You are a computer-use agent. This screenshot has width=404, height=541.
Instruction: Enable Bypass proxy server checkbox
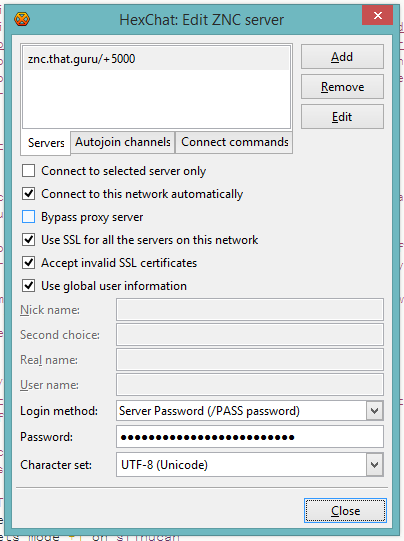[28, 217]
